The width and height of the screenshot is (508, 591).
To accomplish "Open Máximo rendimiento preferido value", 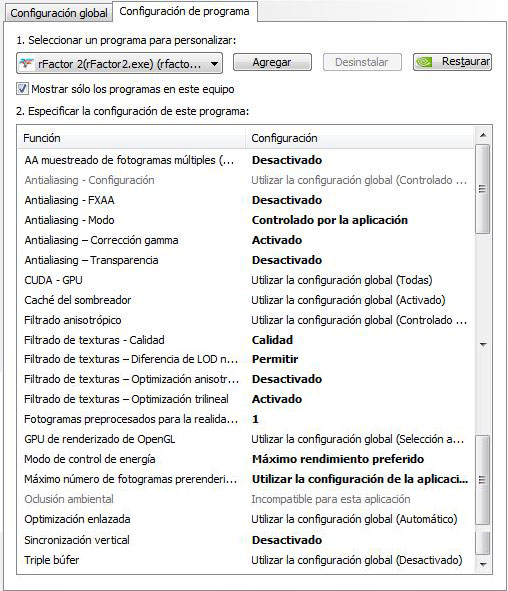I will click(x=338, y=459).
